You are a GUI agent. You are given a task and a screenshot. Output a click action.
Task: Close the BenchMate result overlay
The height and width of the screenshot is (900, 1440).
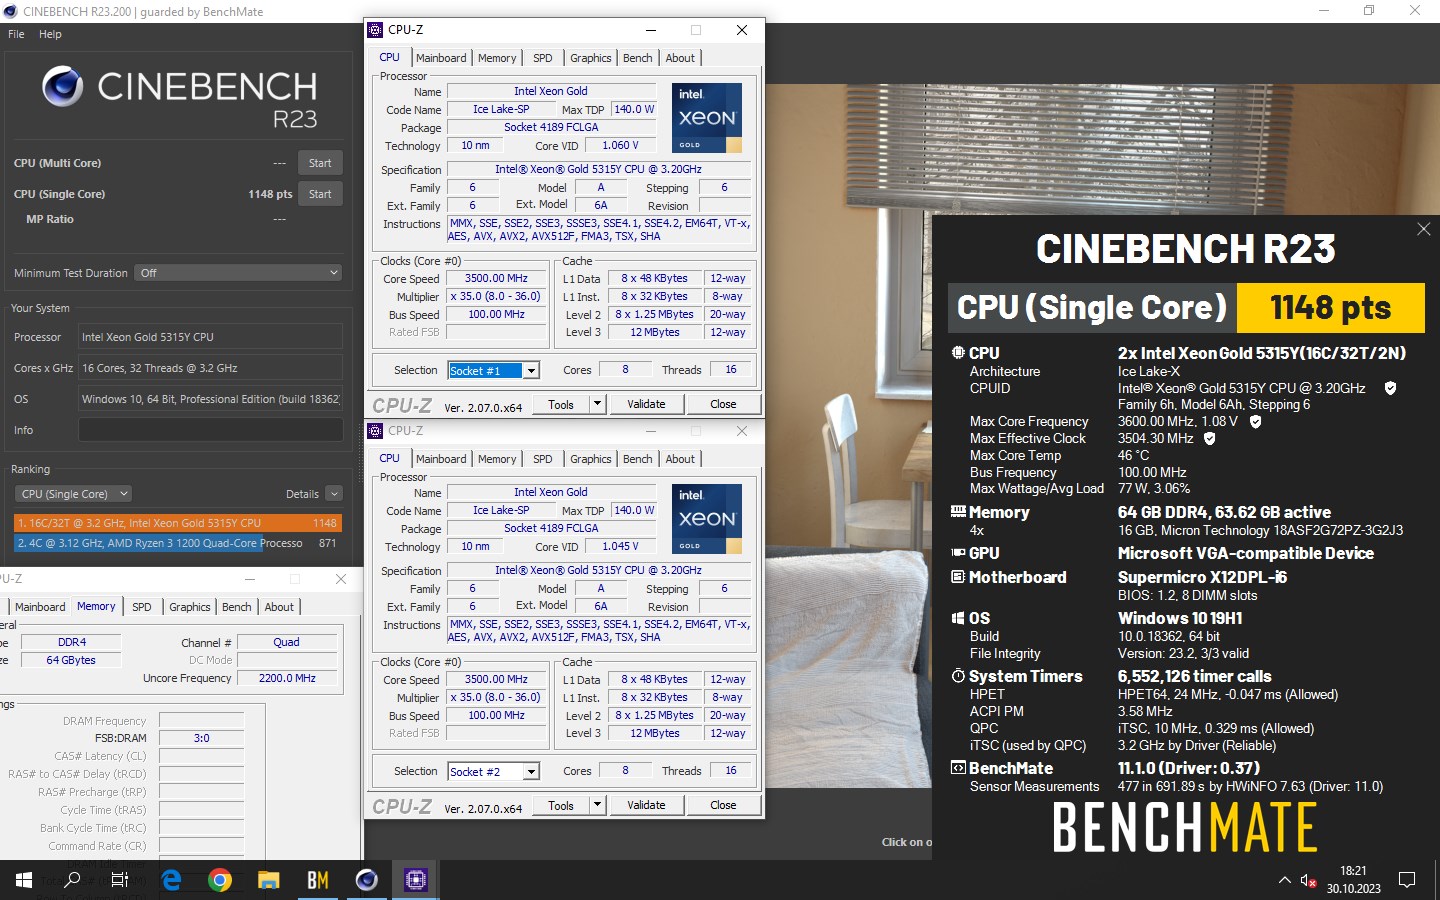[1423, 229]
